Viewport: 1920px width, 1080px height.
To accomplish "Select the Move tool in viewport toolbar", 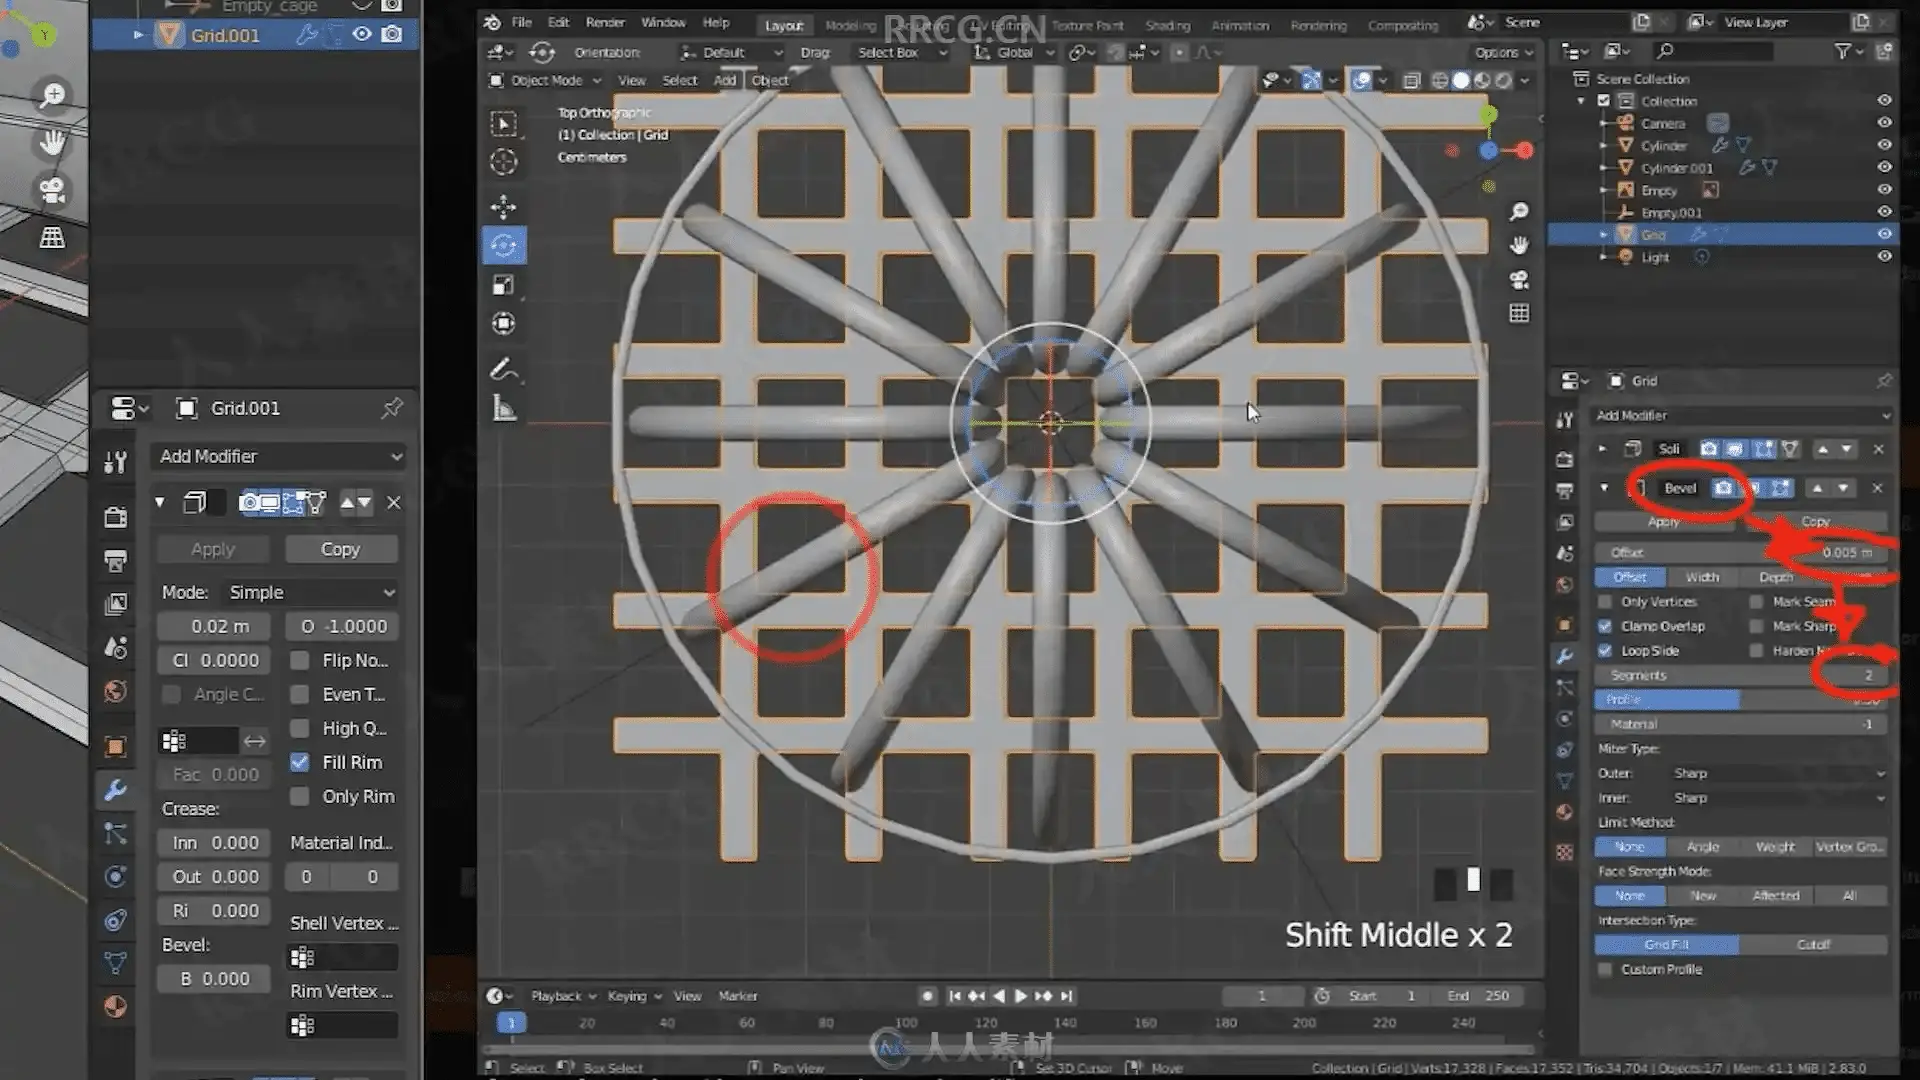I will pos(504,206).
